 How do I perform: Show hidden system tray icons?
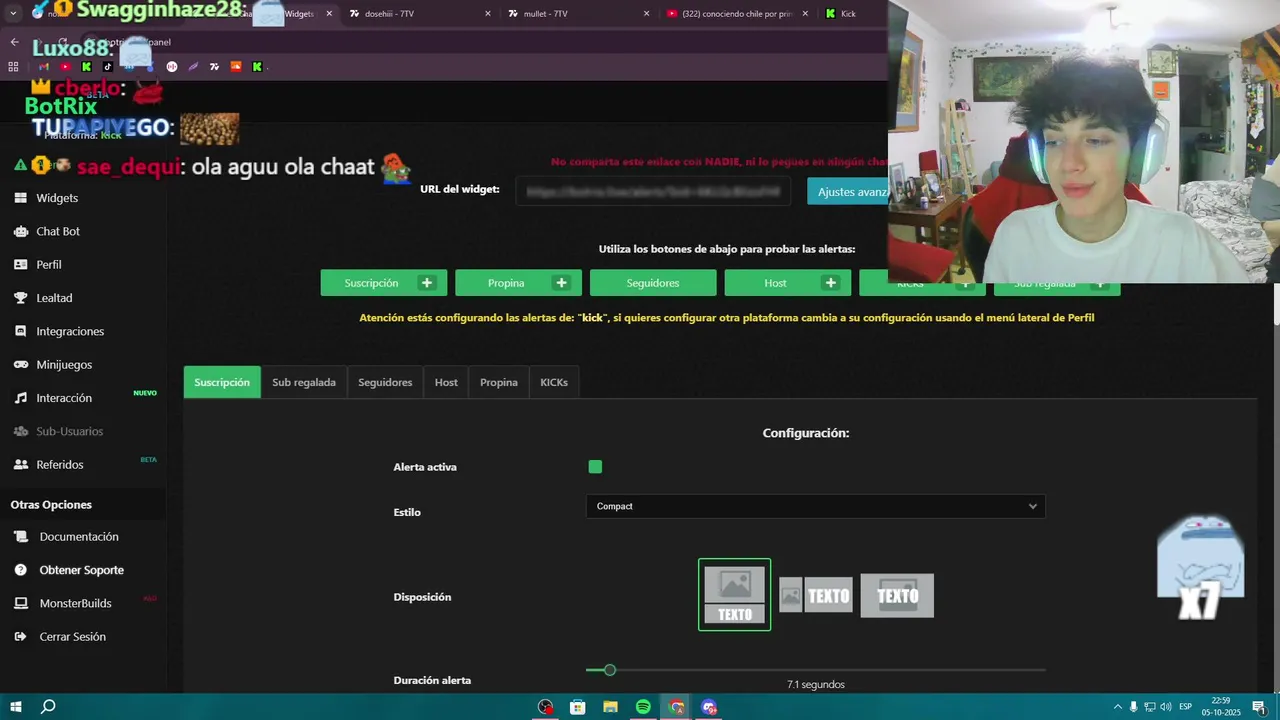tap(1117, 707)
